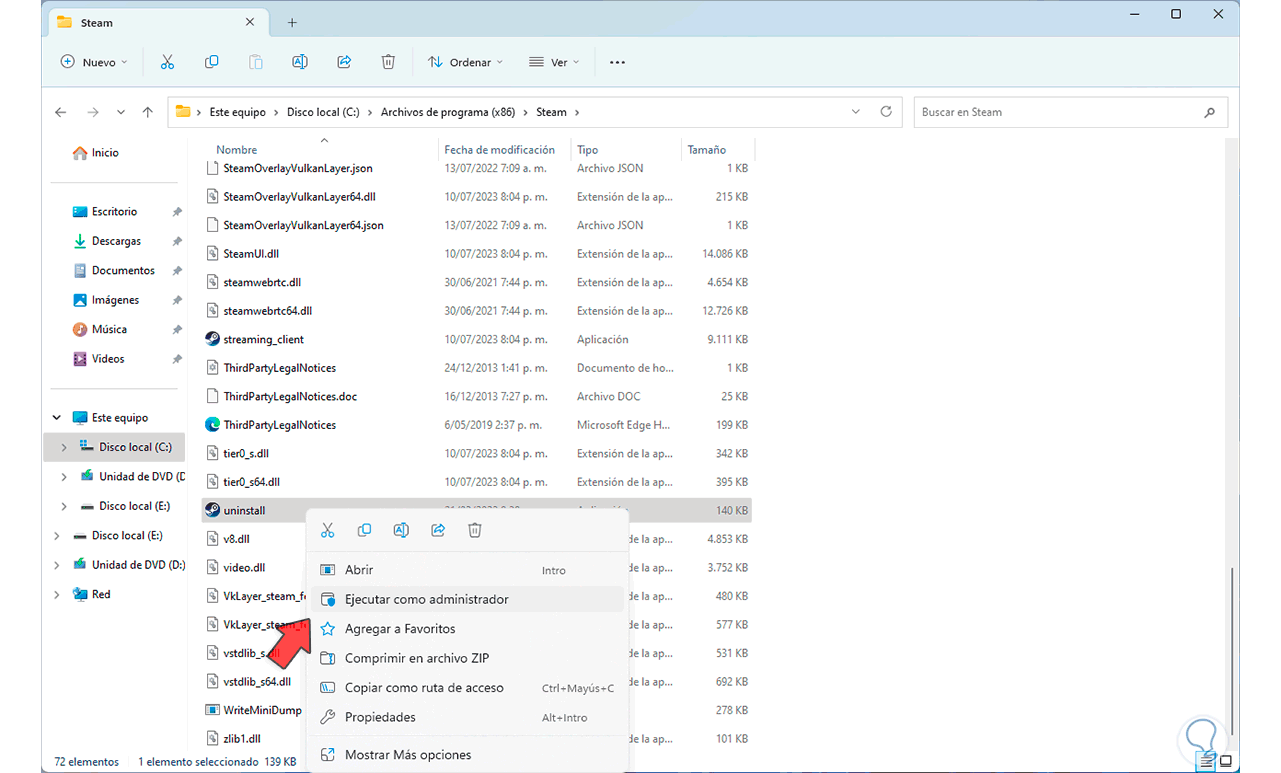This screenshot has width=1281, height=773.
Task: Click the file icon beside zlib1.dll
Action: click(212, 738)
